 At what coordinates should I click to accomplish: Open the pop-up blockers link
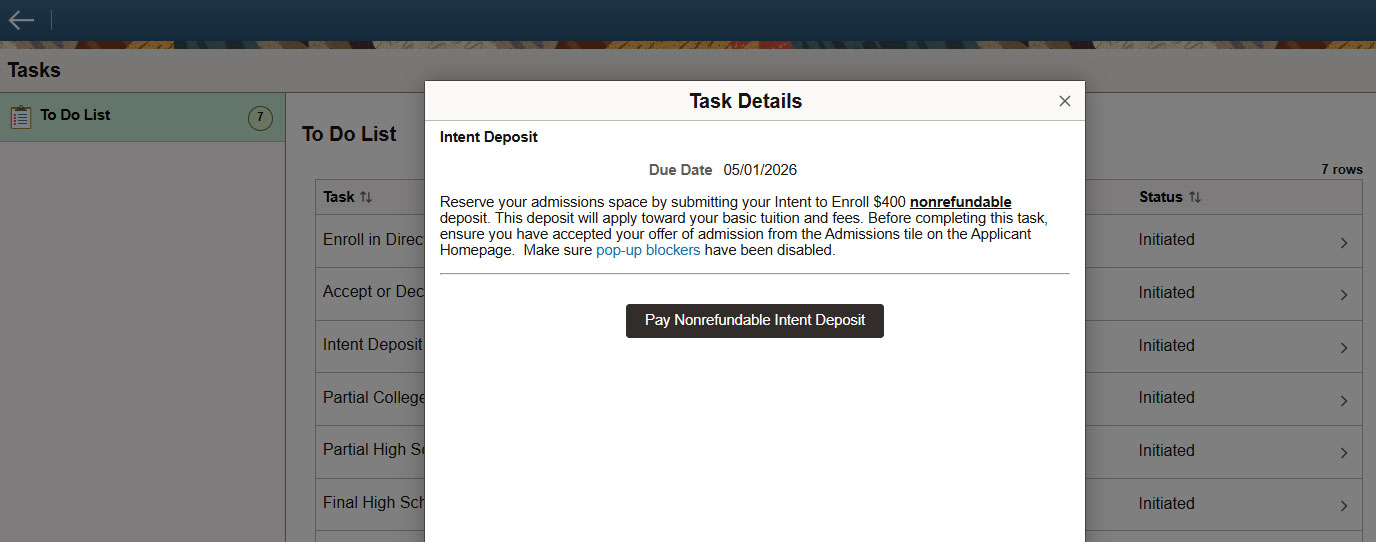[648, 250]
